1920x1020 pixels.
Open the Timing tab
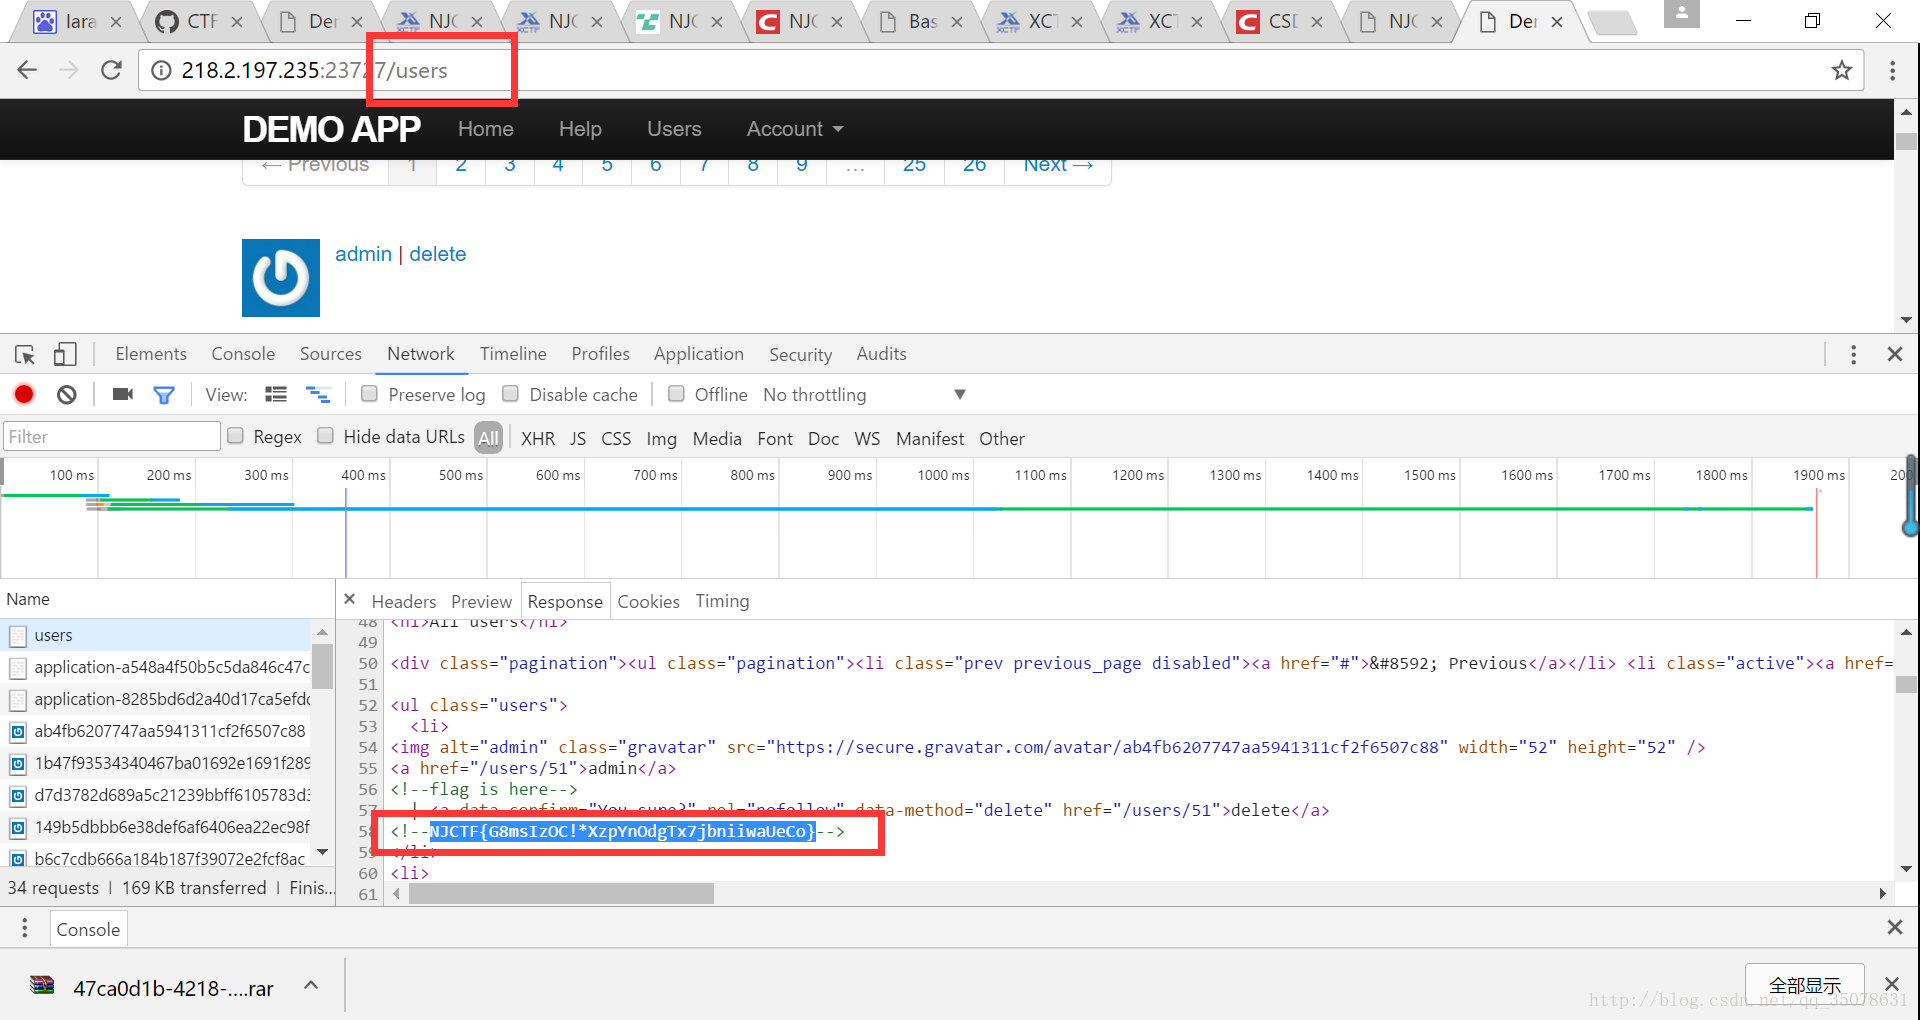722,601
